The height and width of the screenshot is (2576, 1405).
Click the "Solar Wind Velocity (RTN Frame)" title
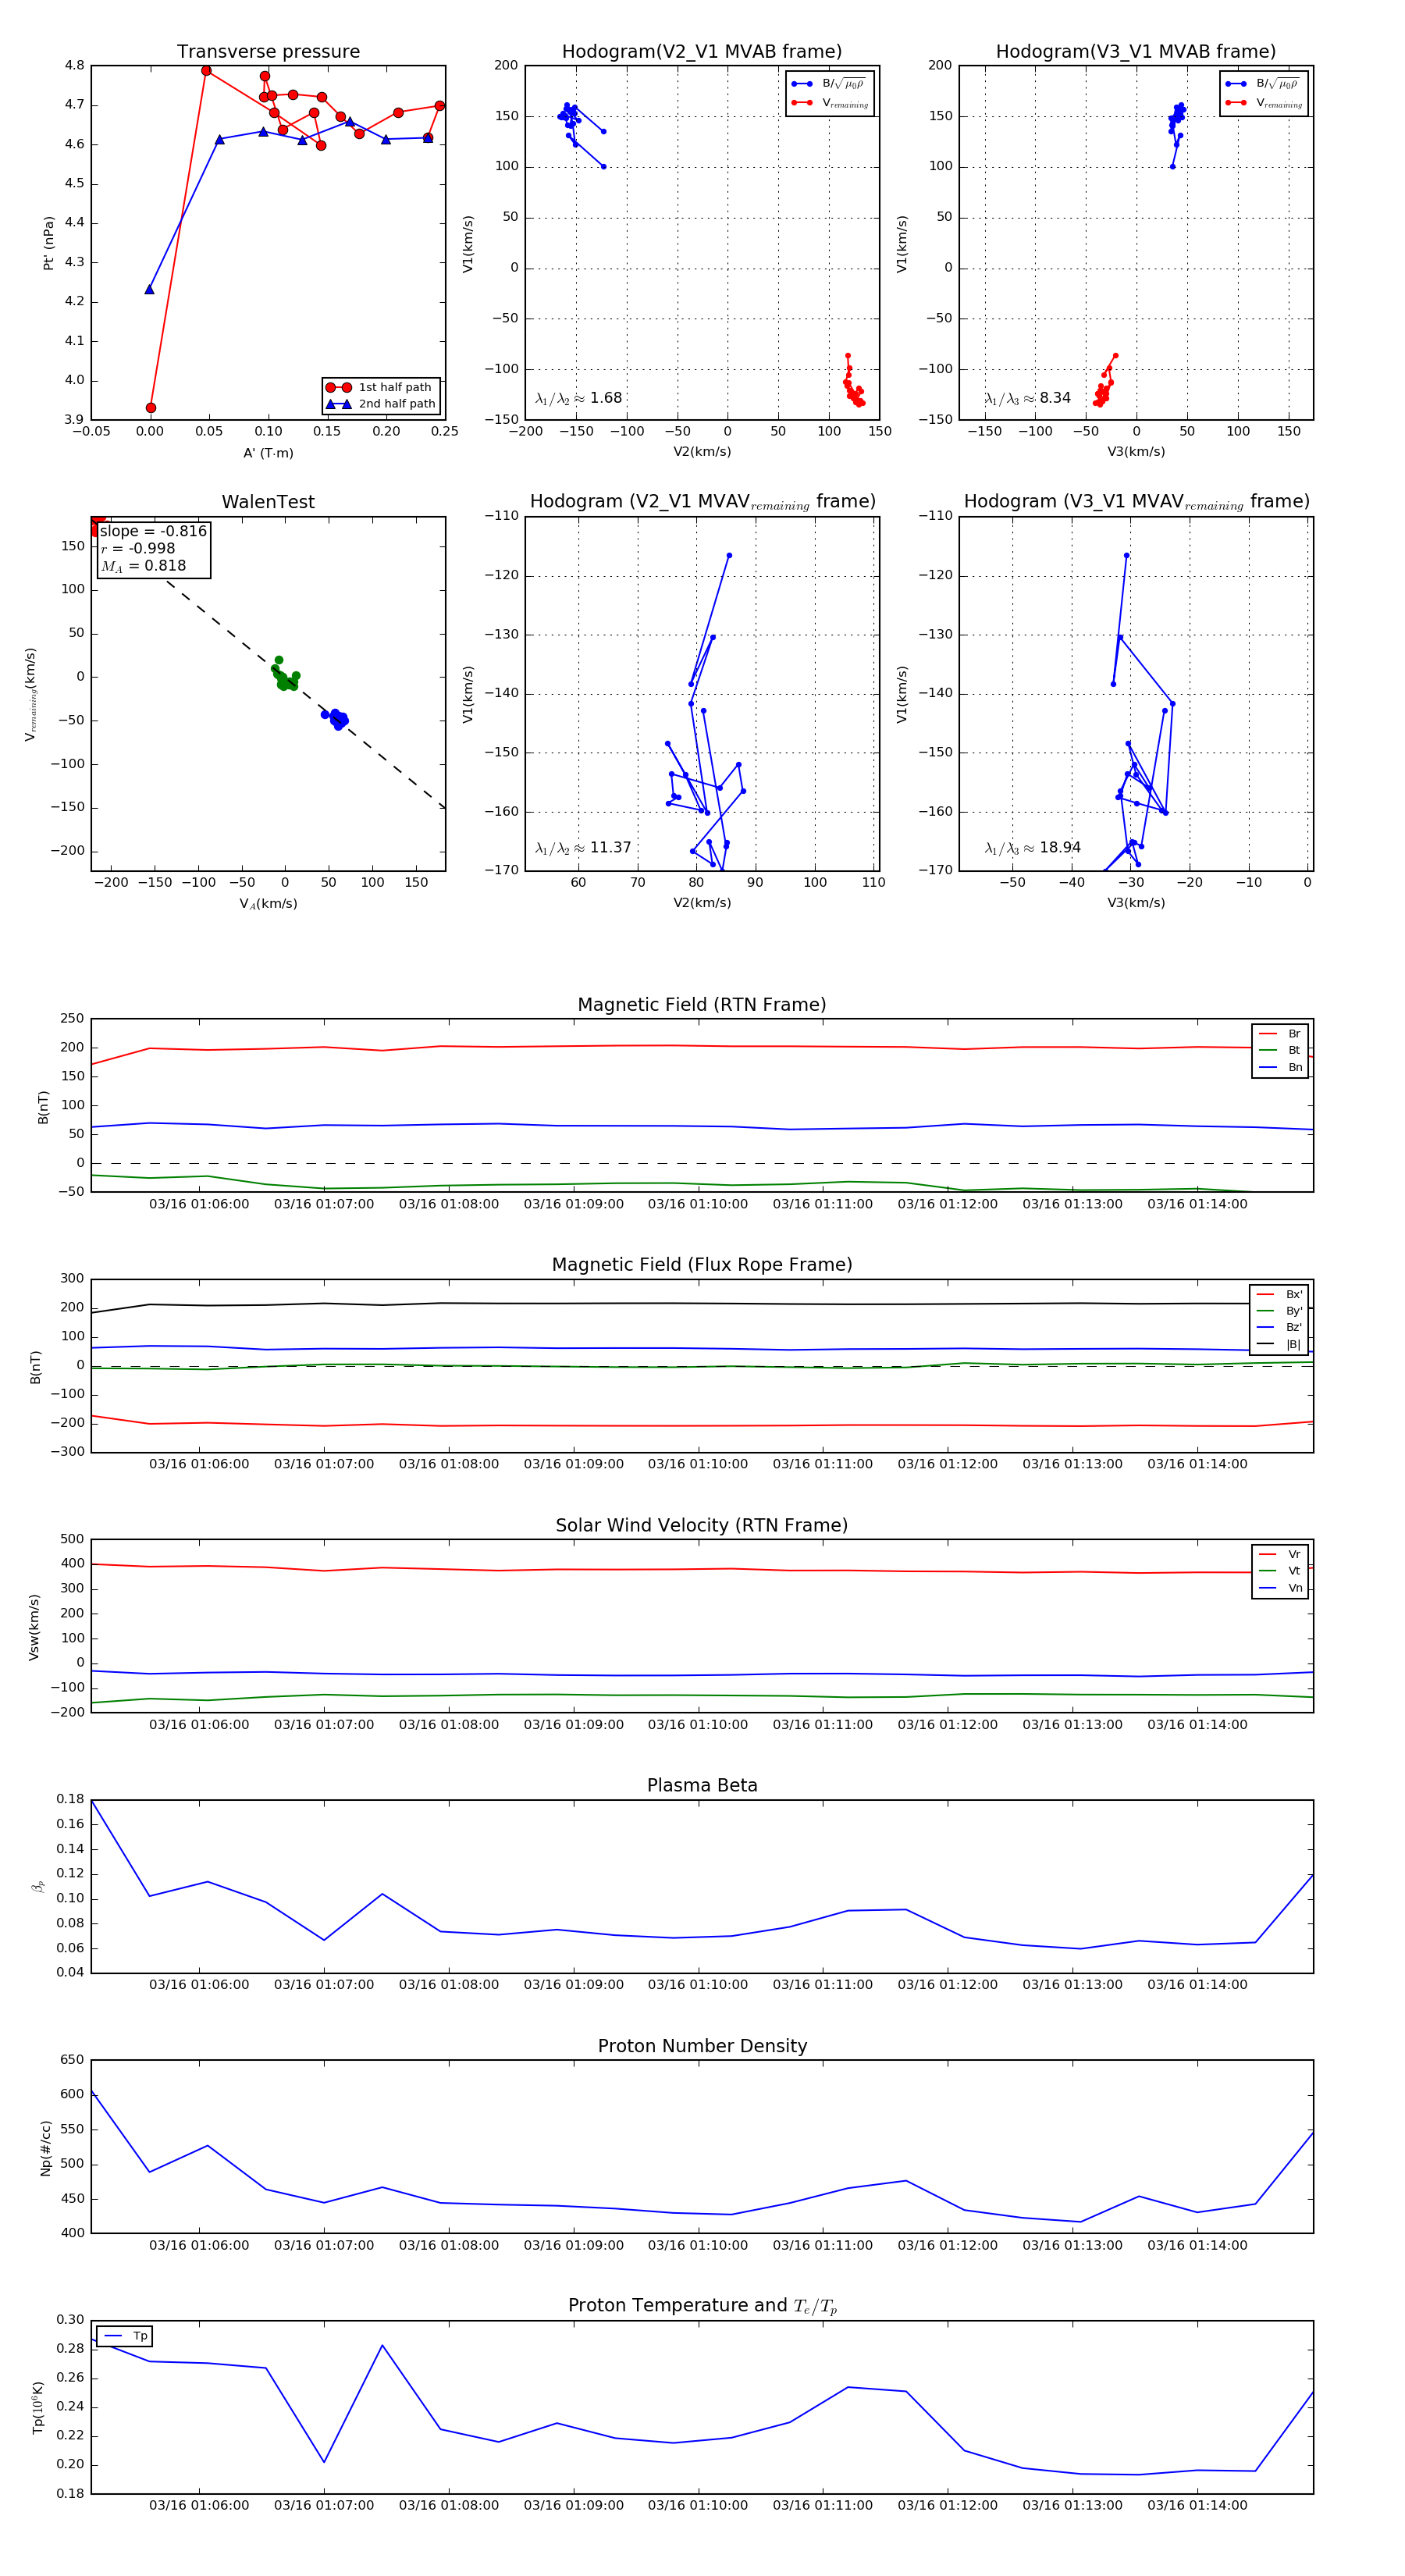(x=702, y=1525)
